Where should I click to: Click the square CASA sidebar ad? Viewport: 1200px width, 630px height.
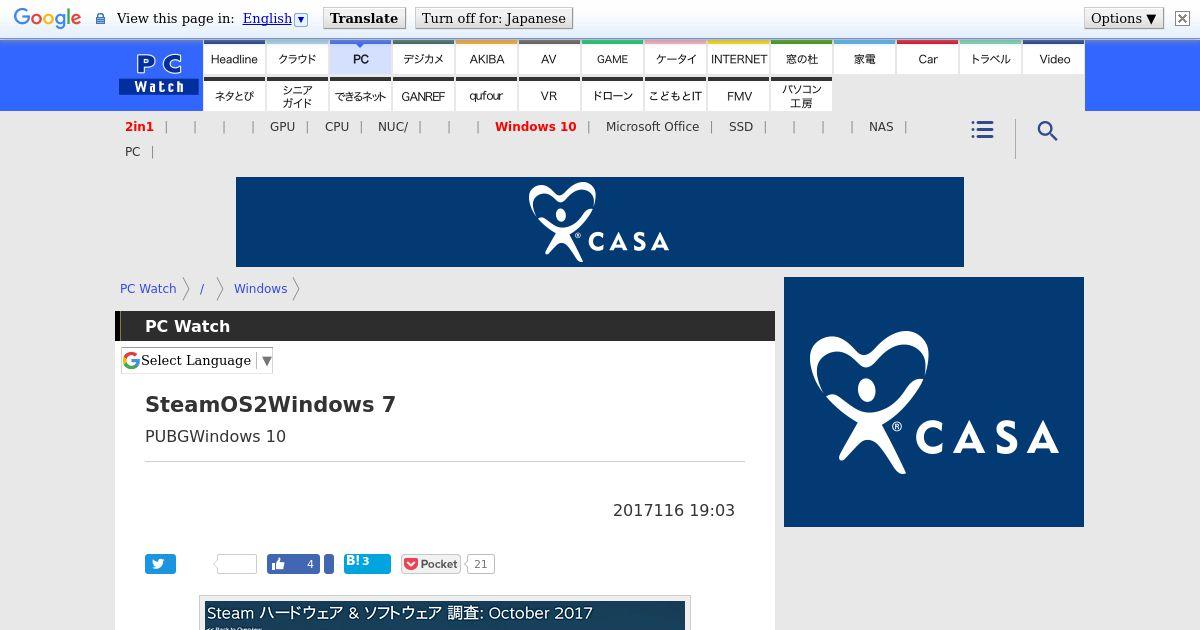coord(934,402)
